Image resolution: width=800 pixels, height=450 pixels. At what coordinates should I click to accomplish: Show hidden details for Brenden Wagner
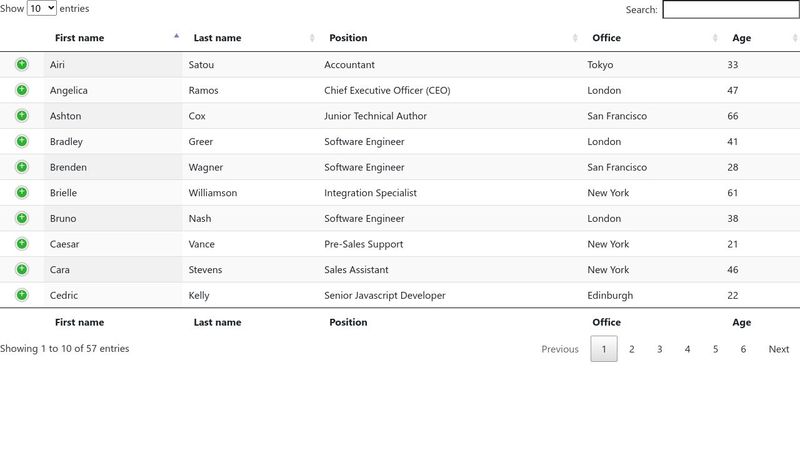[22, 167]
